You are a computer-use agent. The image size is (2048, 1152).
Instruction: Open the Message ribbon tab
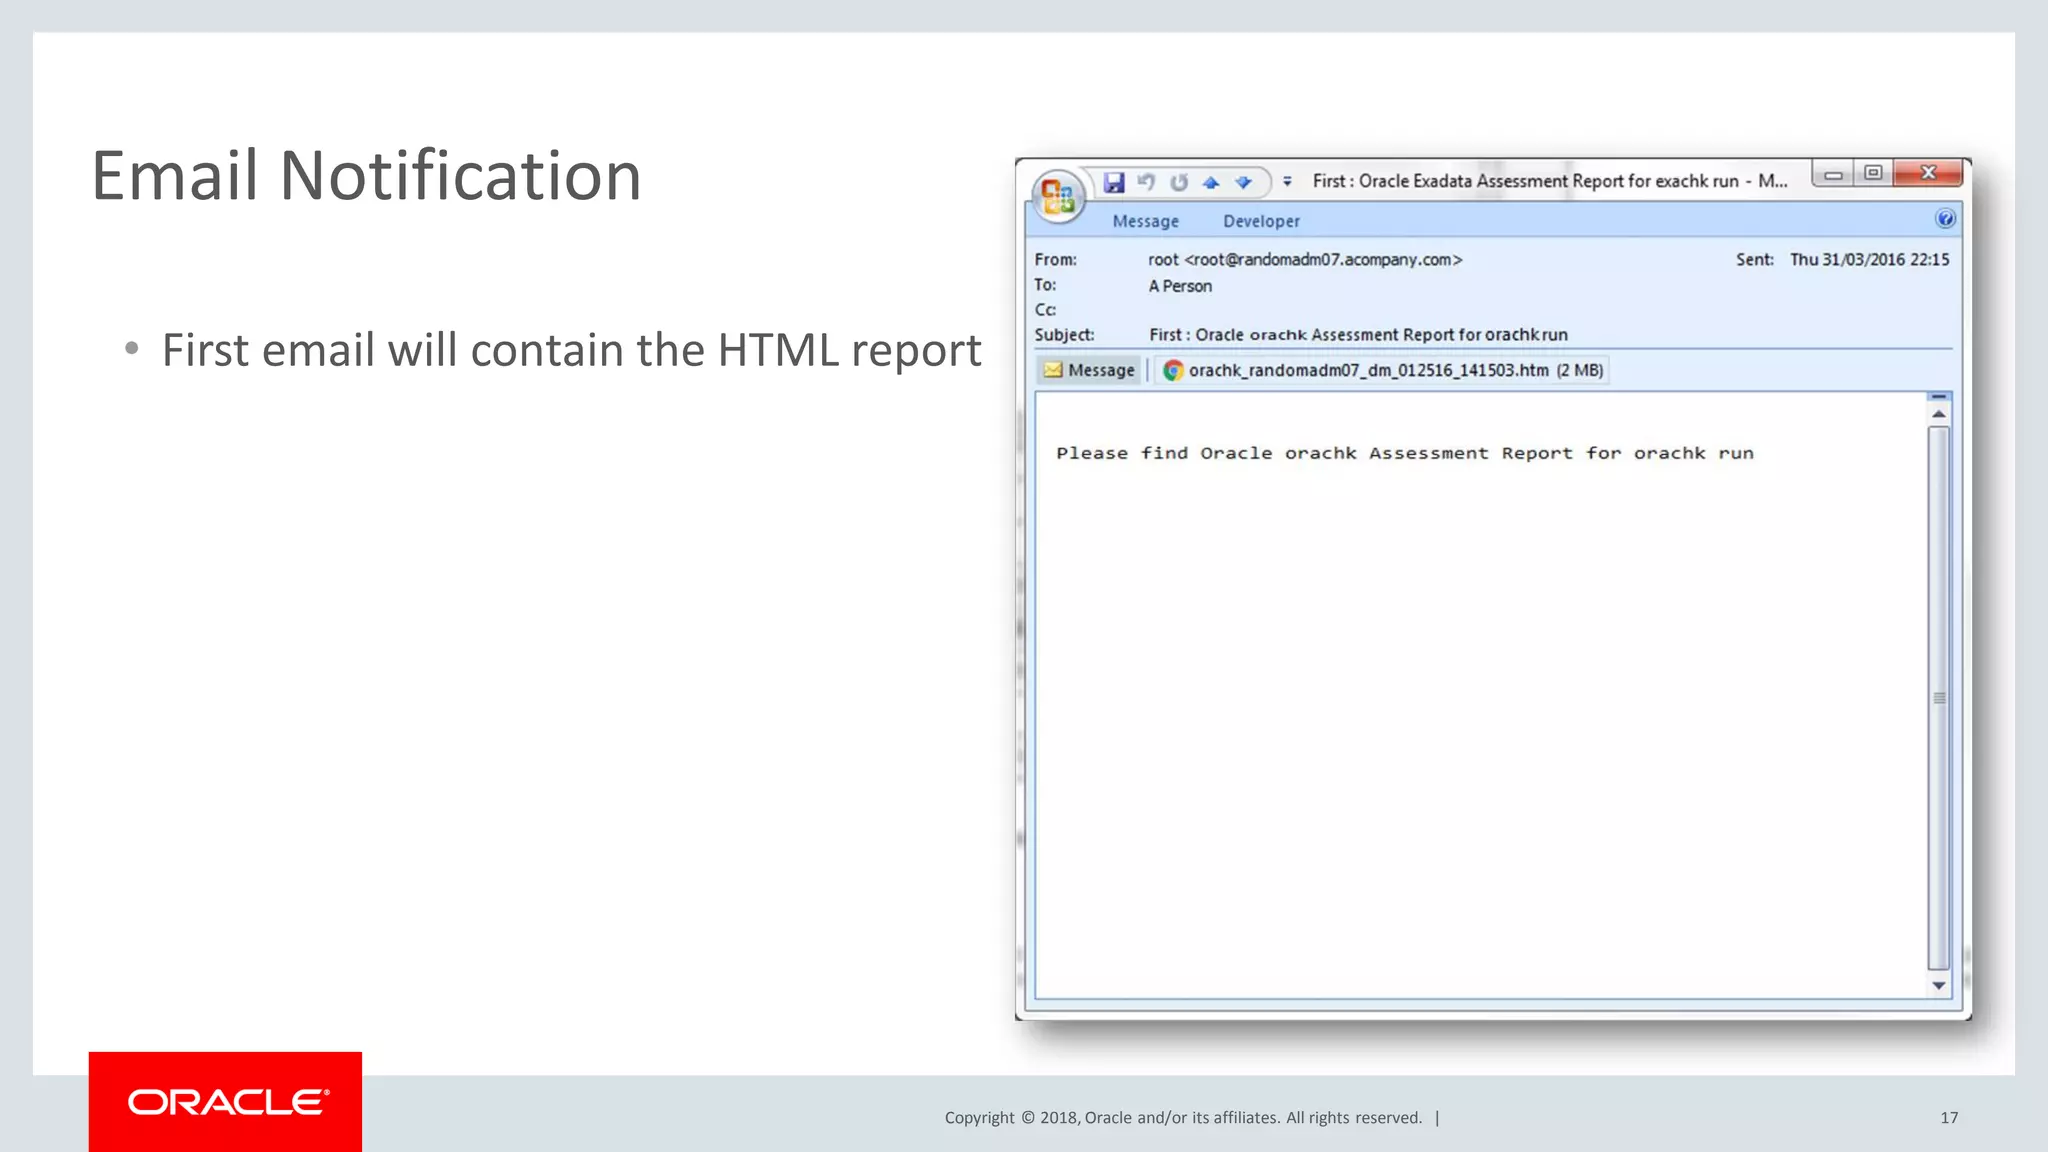(1145, 221)
